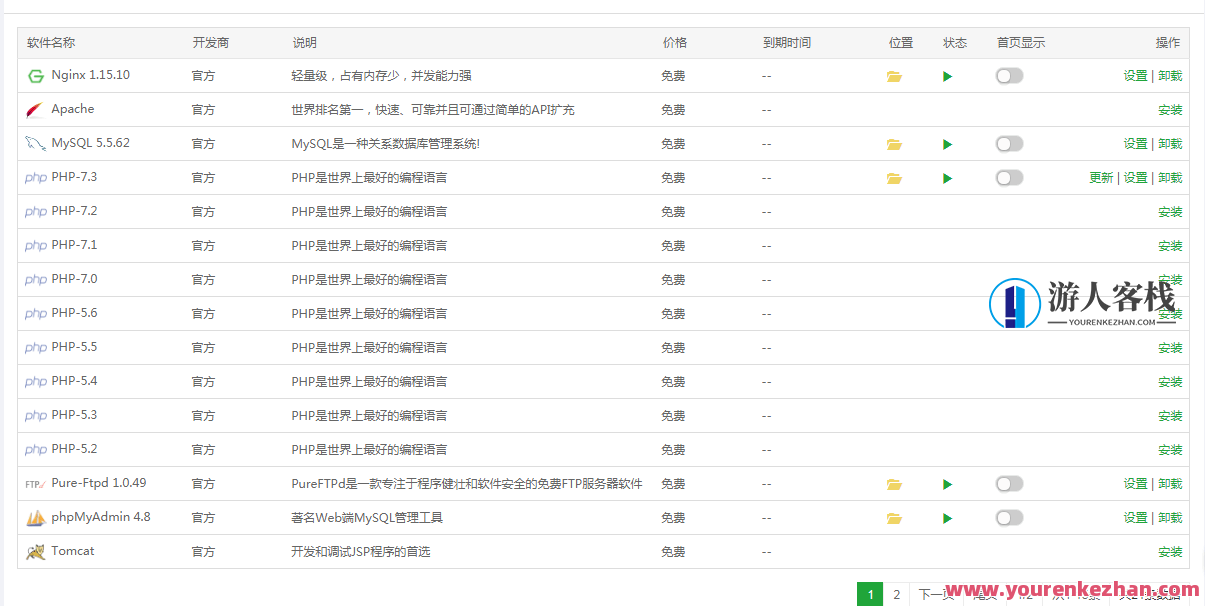
Task: Toggle homepage display for PHP-7.3
Action: coord(1010,178)
